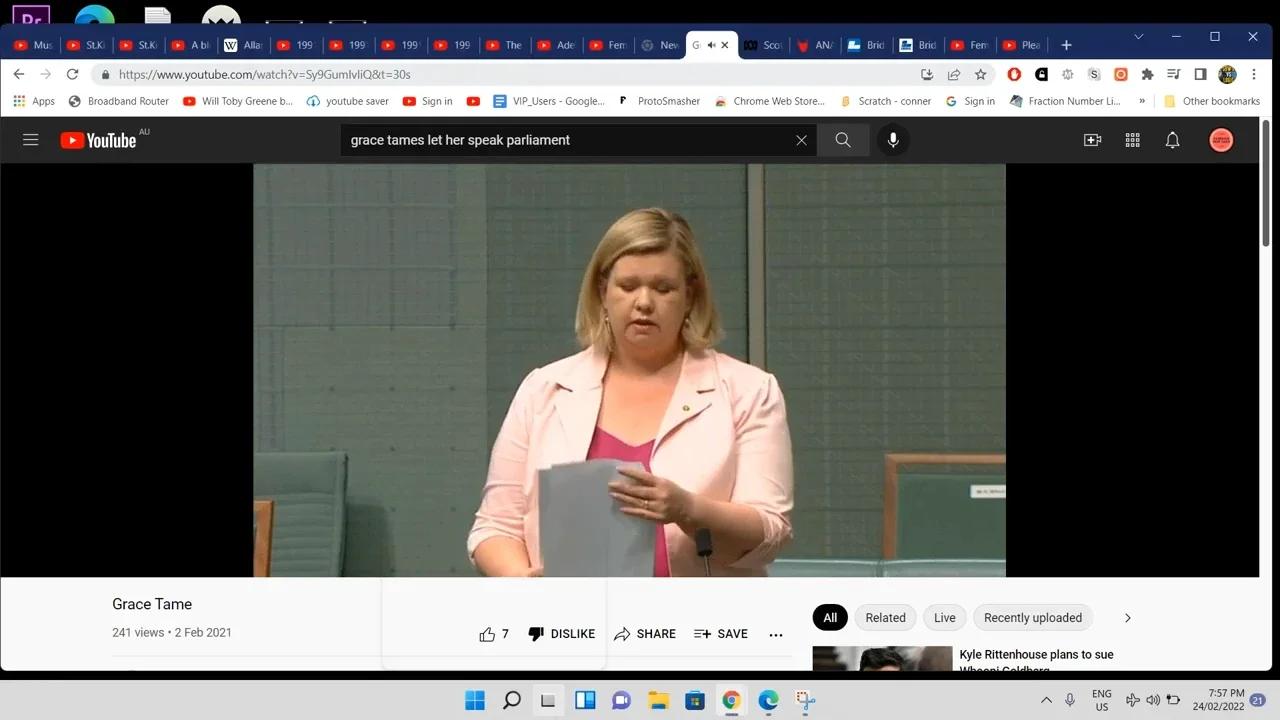Expand the taskbar hidden icons chevron
Image resolution: width=1280 pixels, height=720 pixels.
click(1046, 700)
